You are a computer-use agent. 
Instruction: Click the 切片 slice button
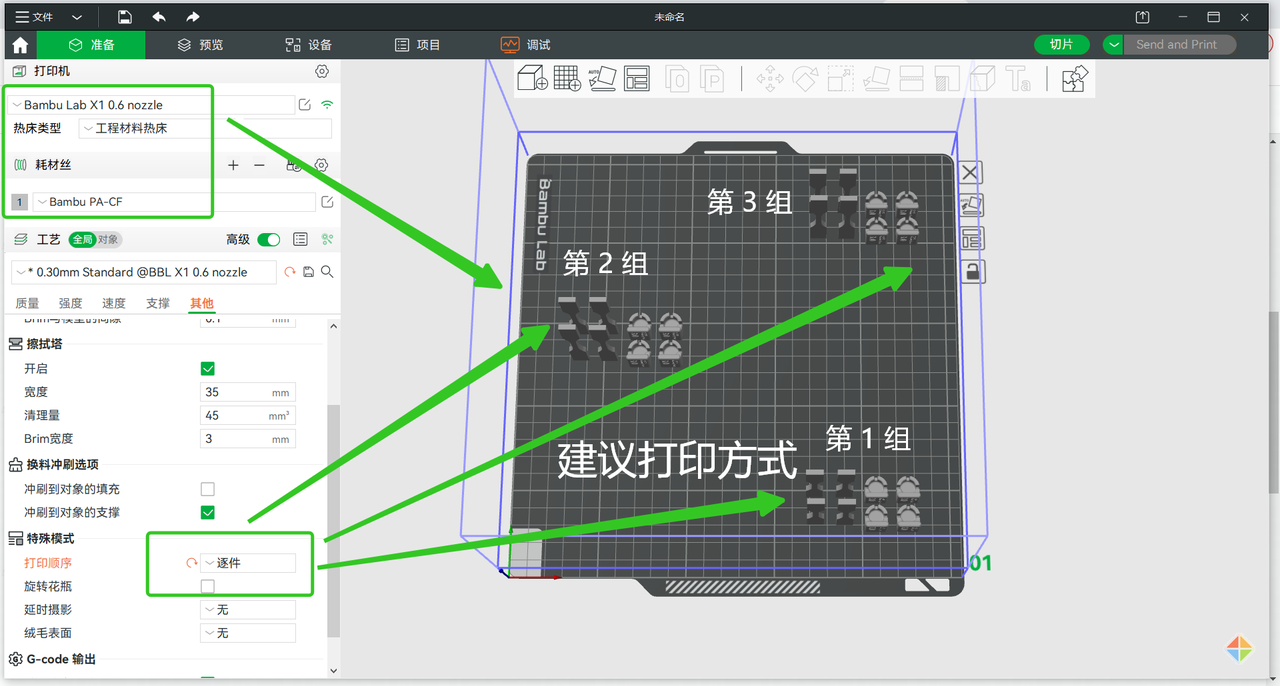1061,45
